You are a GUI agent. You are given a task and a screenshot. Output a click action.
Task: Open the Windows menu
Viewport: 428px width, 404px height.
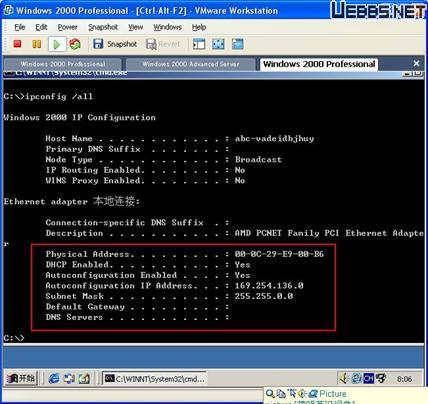pyautogui.click(x=167, y=27)
